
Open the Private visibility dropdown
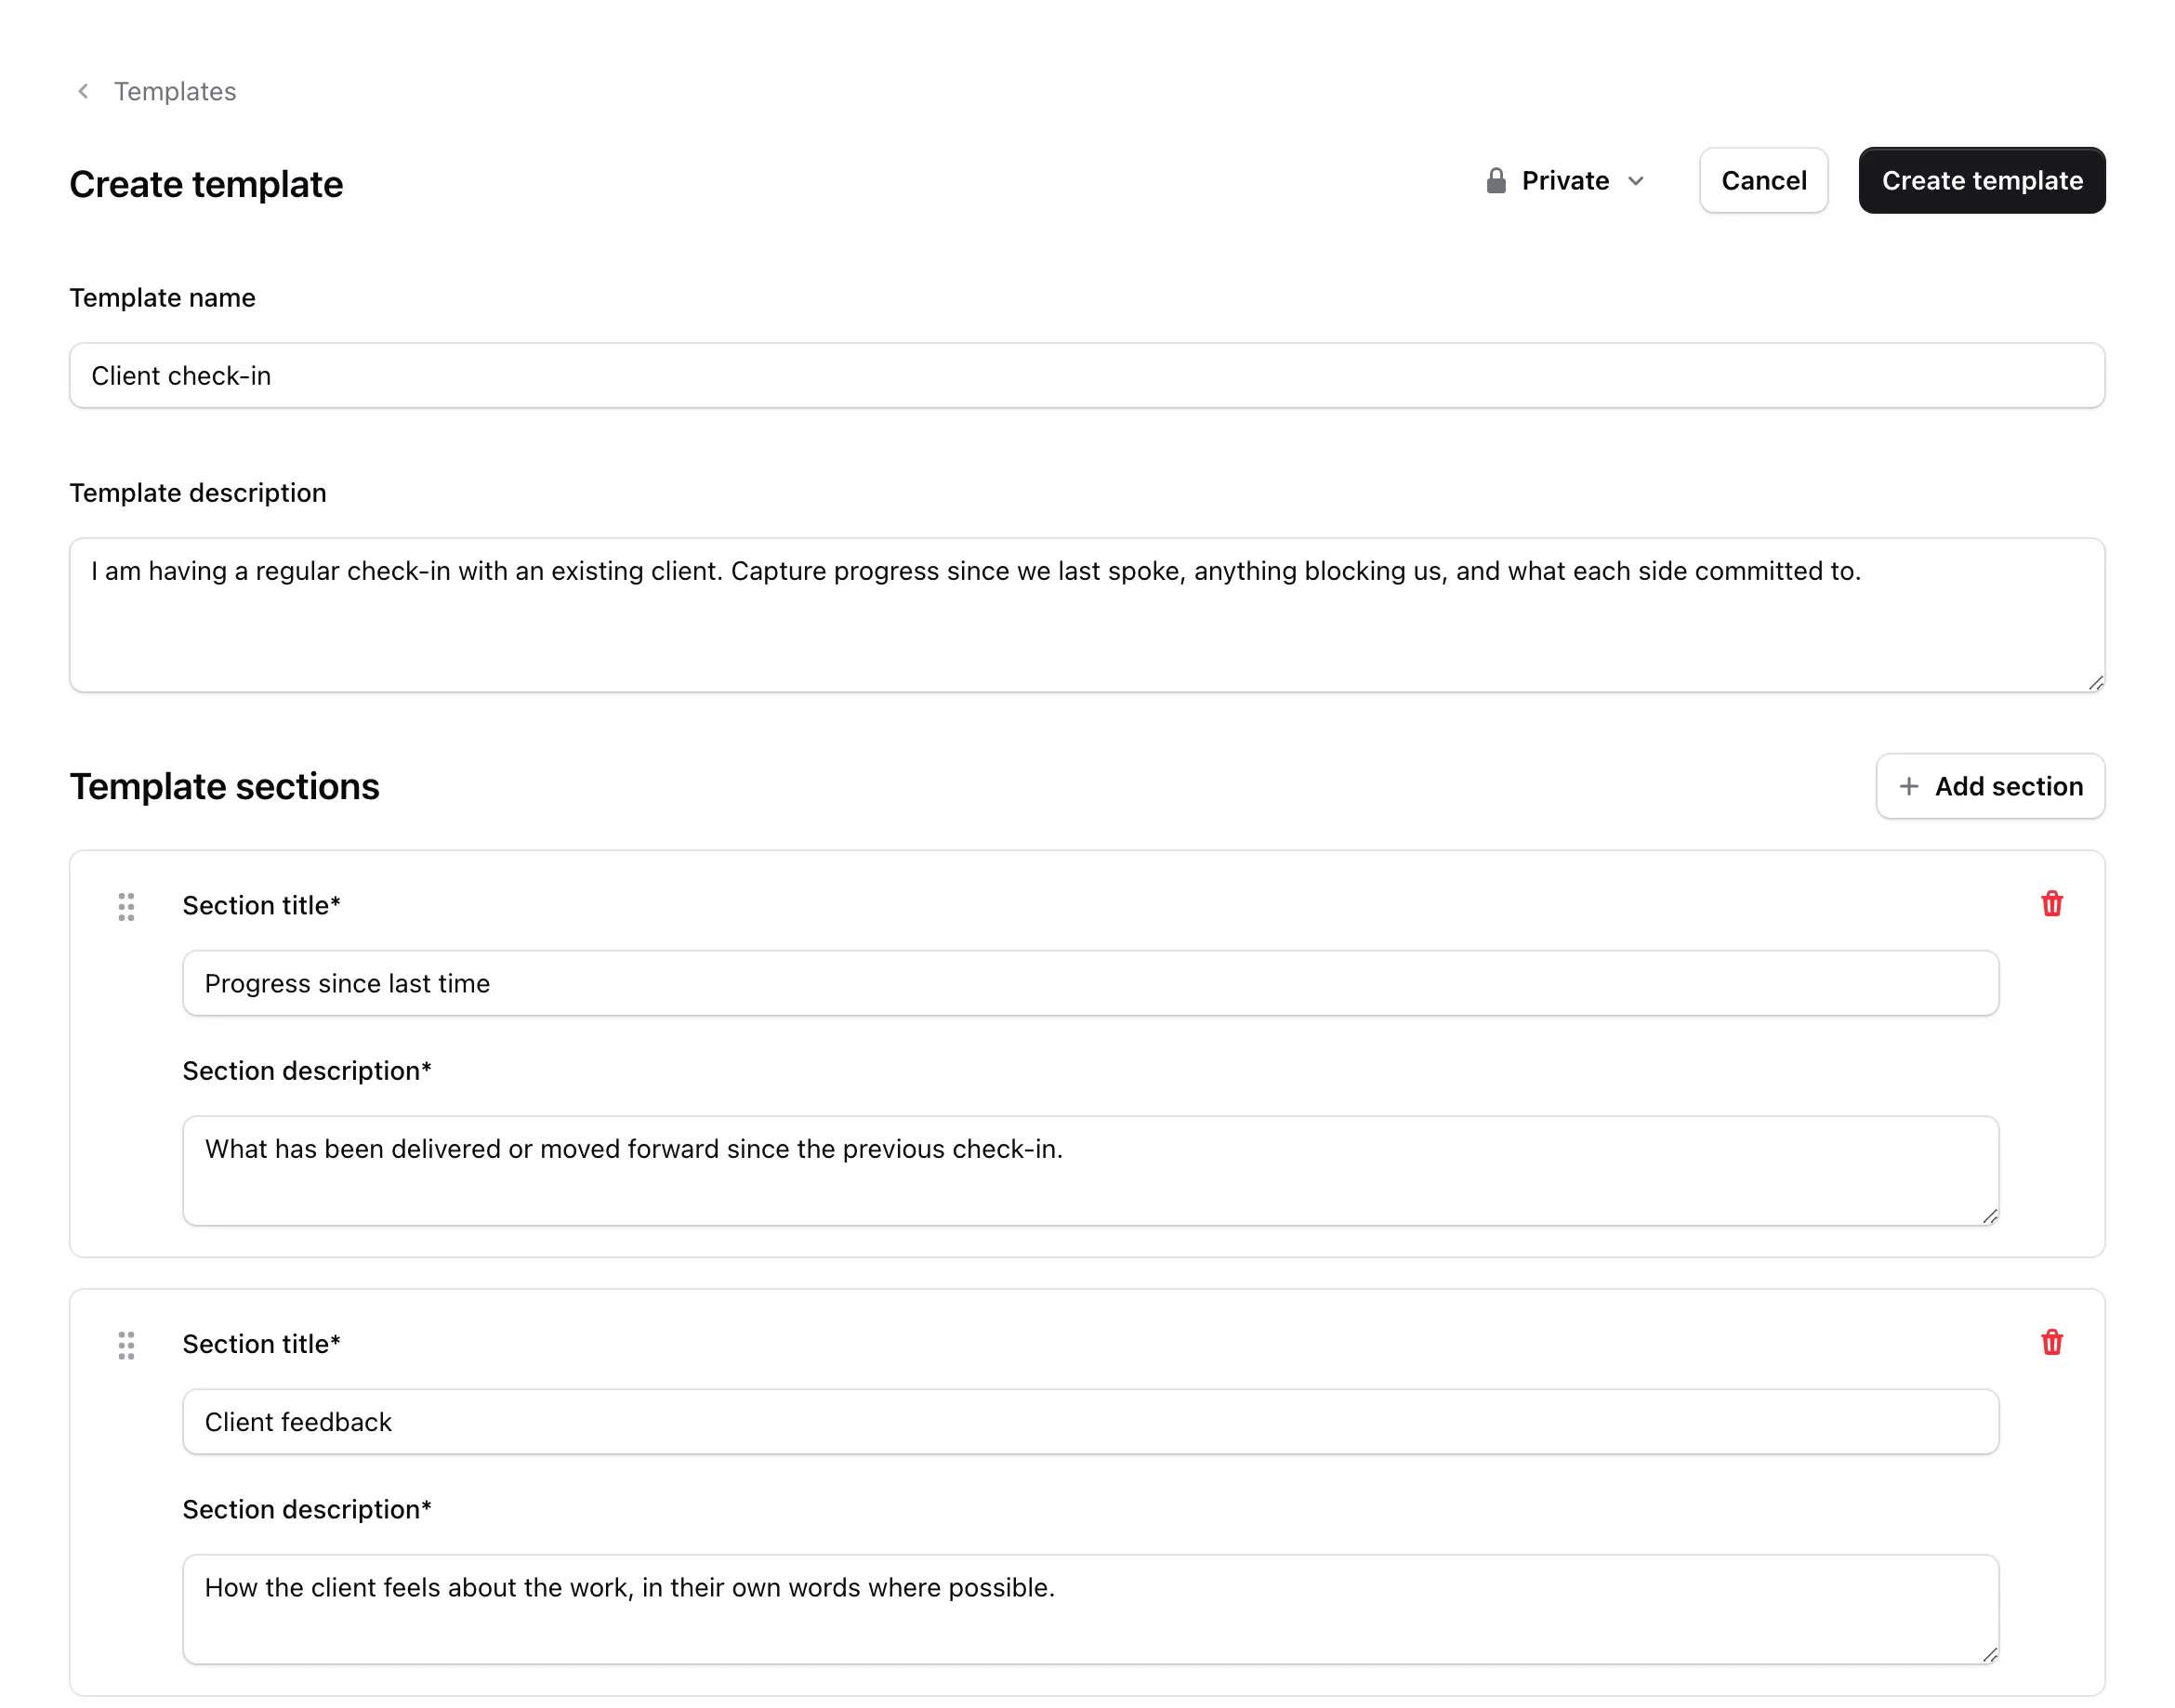[1565, 181]
